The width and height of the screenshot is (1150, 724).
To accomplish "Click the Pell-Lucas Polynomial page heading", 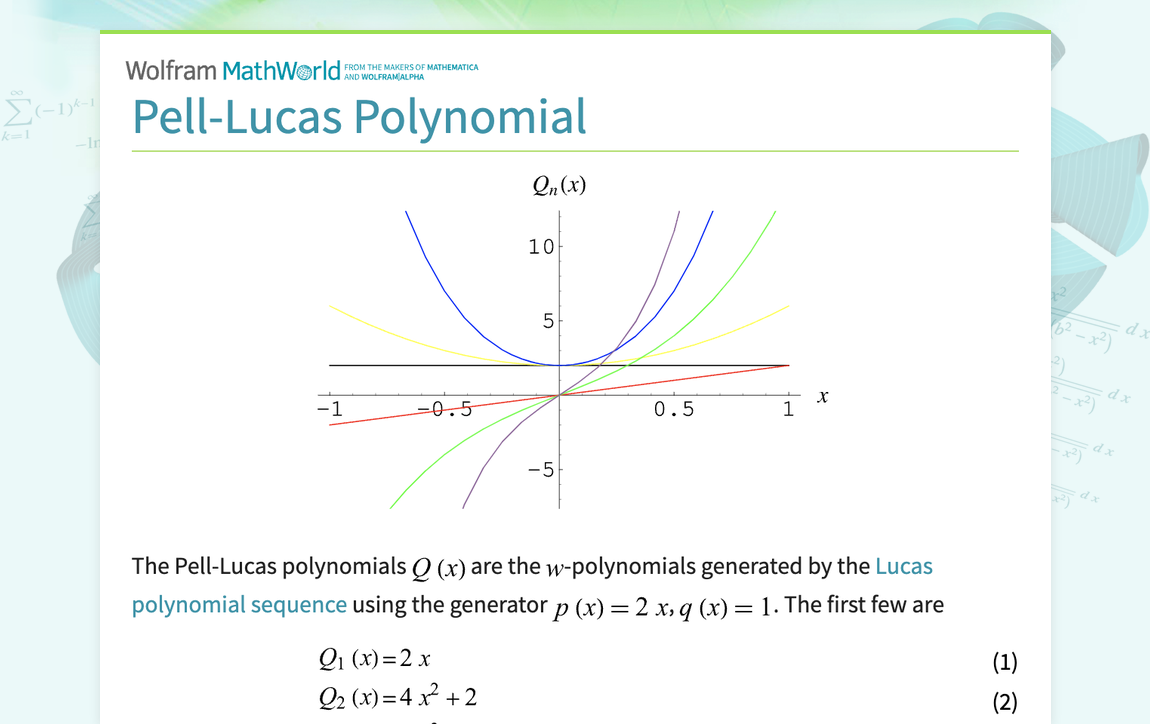I will (358, 117).
